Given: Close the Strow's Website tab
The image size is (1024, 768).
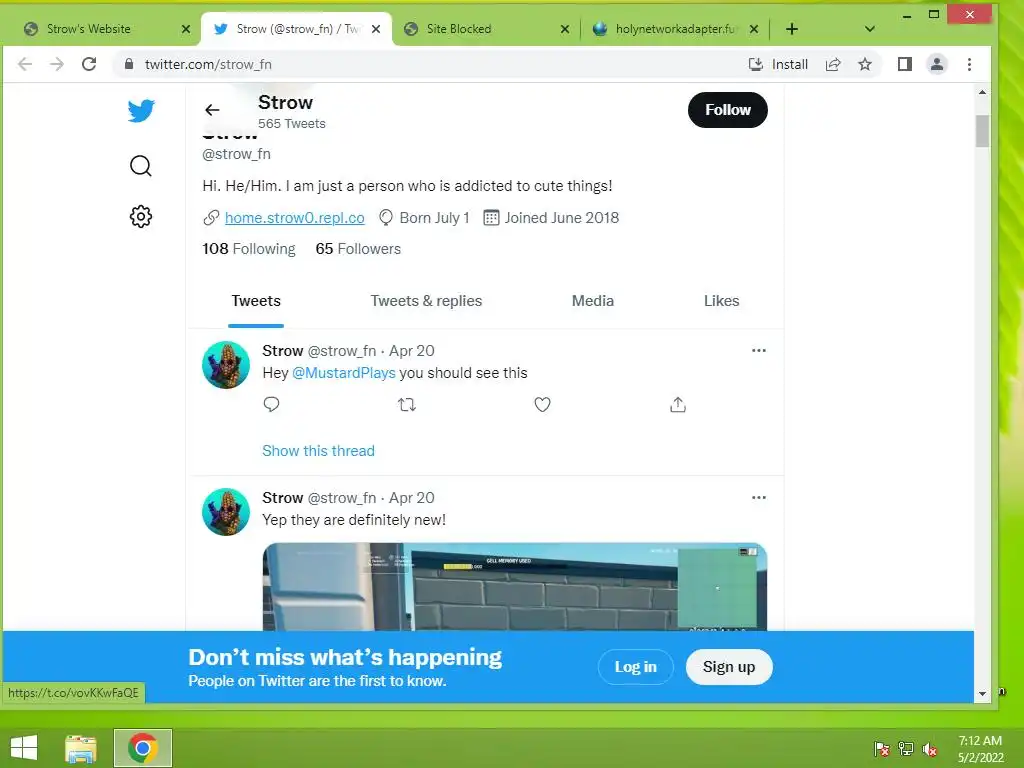Looking at the screenshot, I should click(185, 29).
